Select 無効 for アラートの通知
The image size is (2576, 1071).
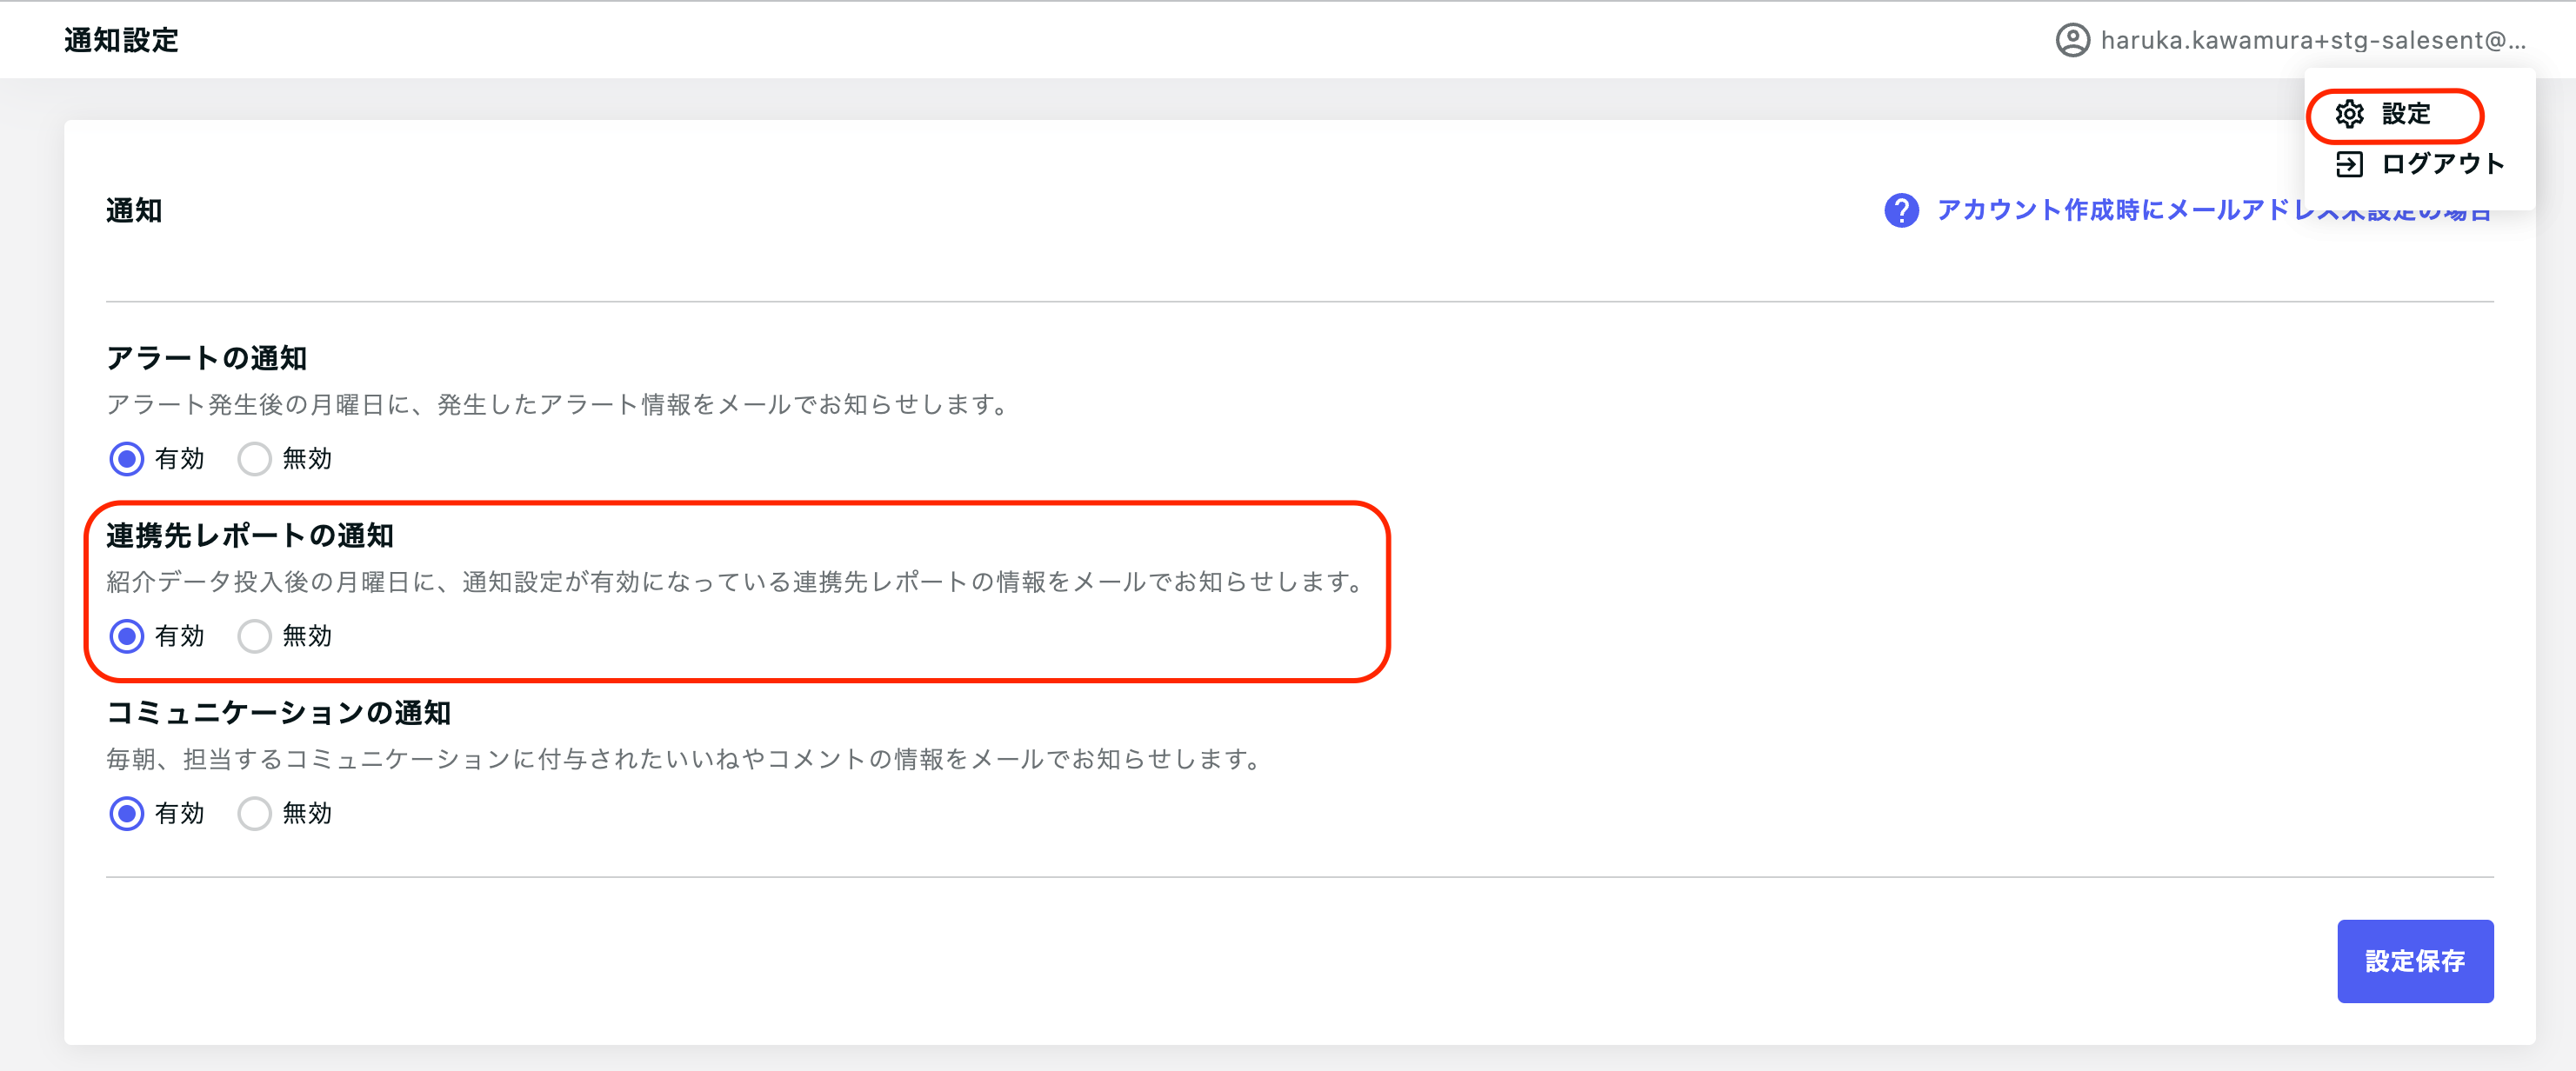pyautogui.click(x=254, y=459)
